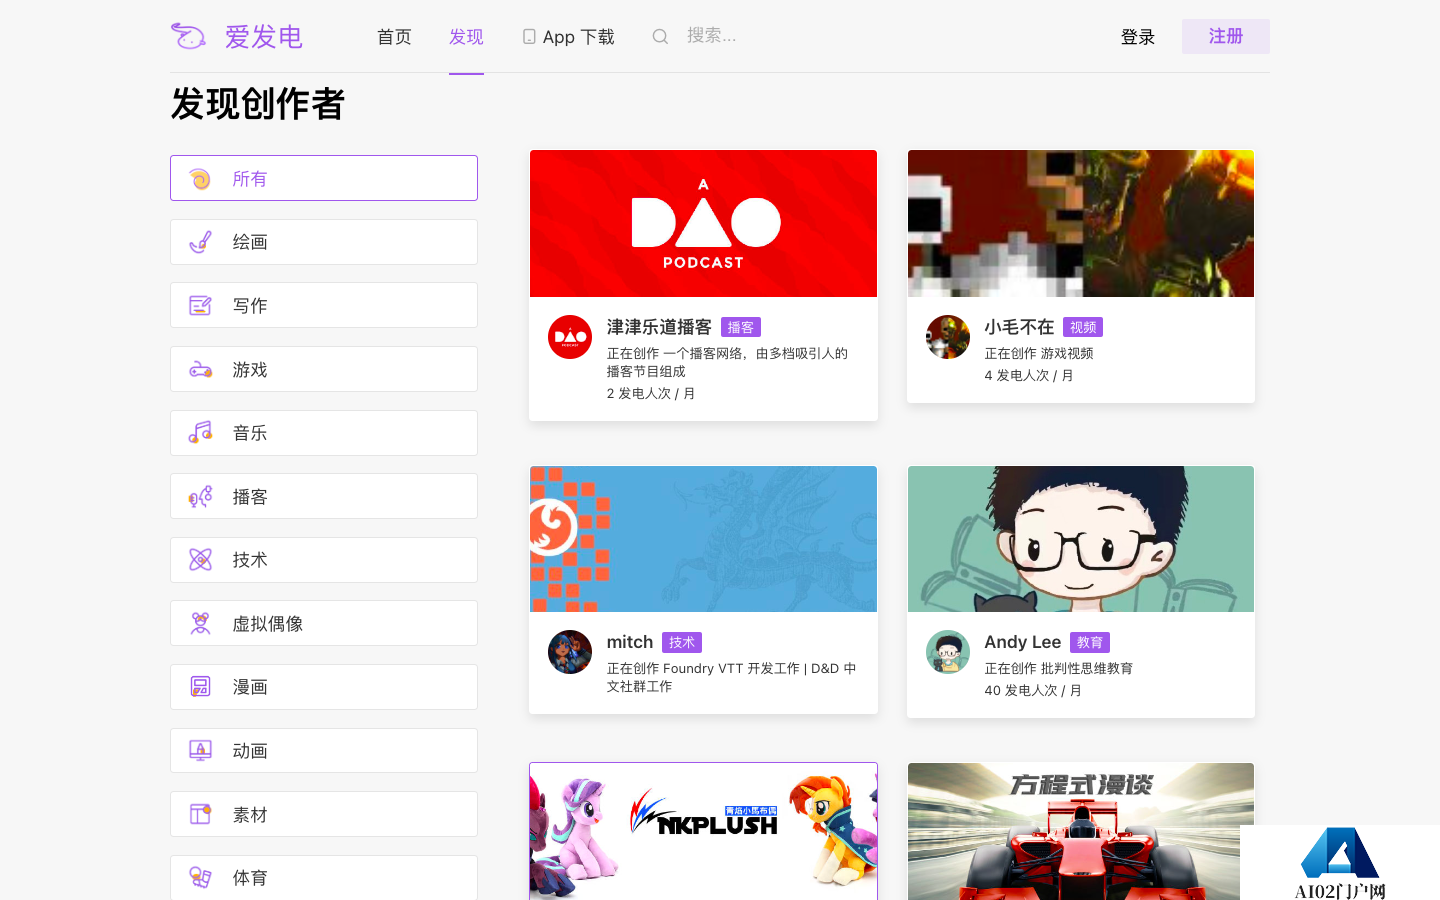Click the 写作 writing icon
The image size is (1440, 900).
tap(200, 306)
